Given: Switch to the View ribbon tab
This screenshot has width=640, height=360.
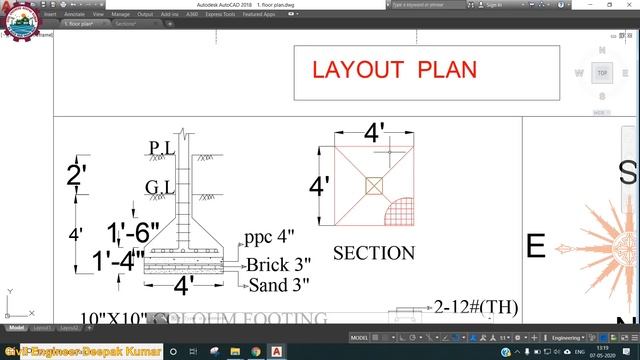Looking at the screenshot, I should (x=98, y=14).
